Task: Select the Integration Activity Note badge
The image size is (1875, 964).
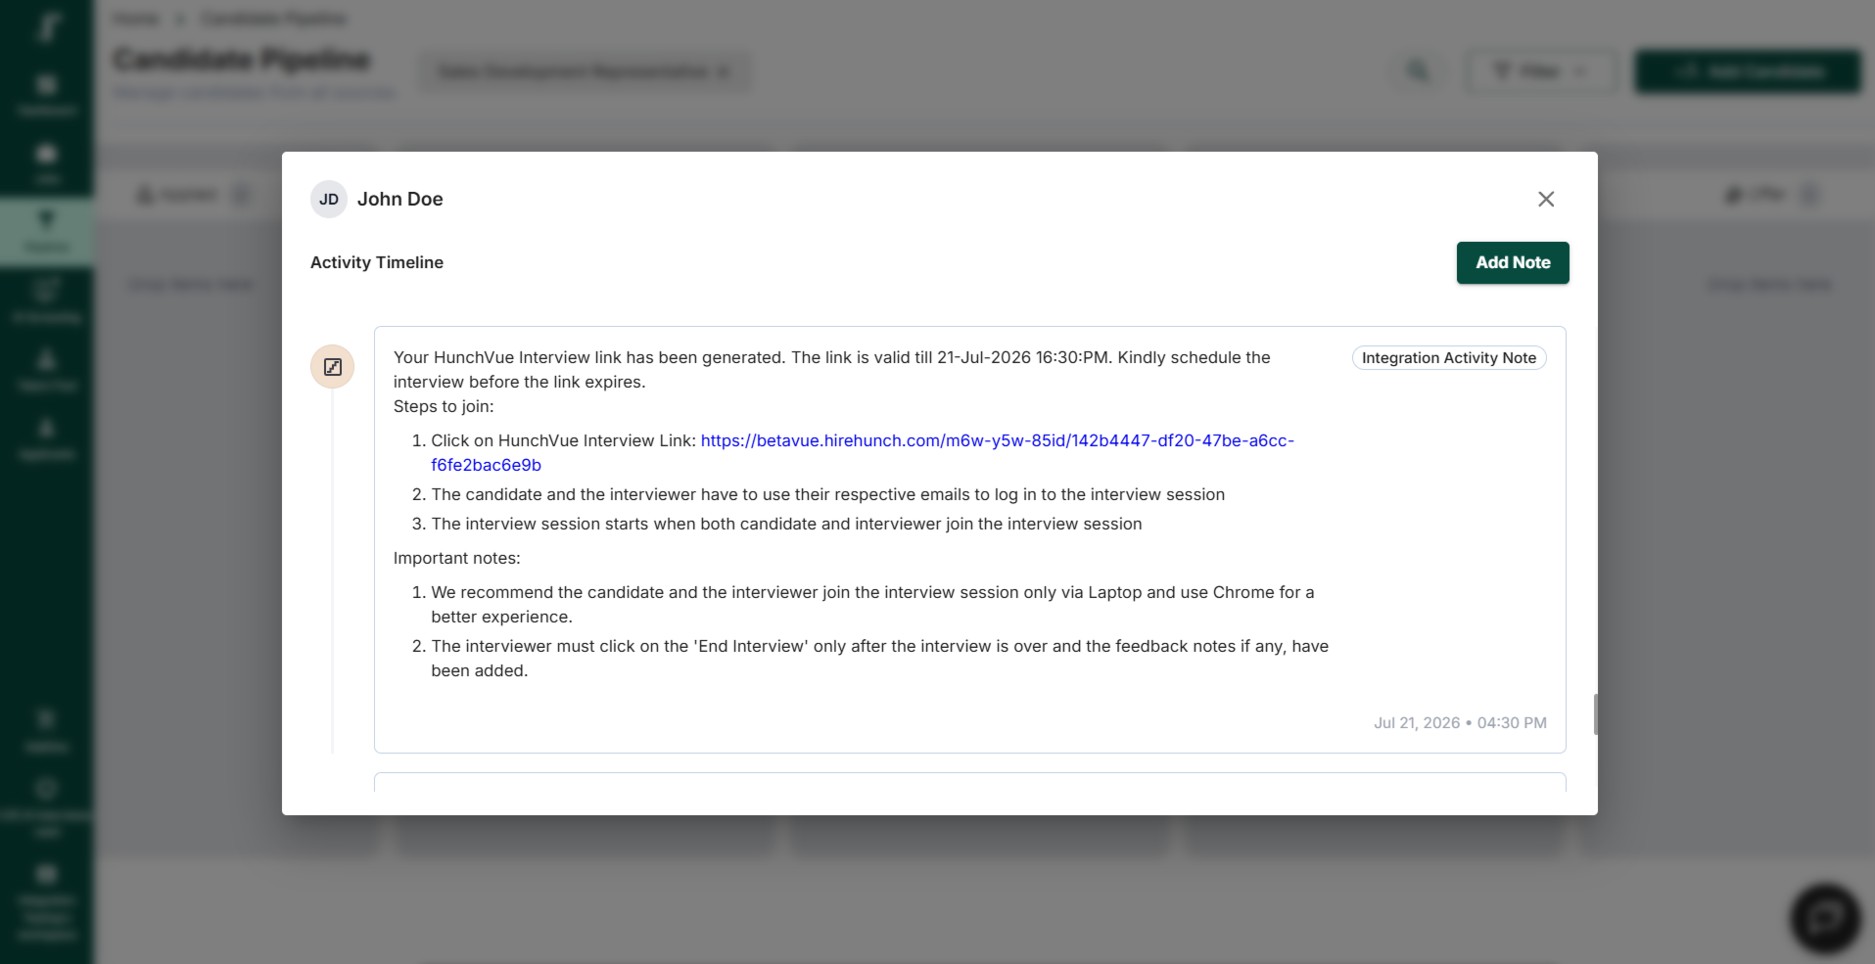Action: (1449, 358)
